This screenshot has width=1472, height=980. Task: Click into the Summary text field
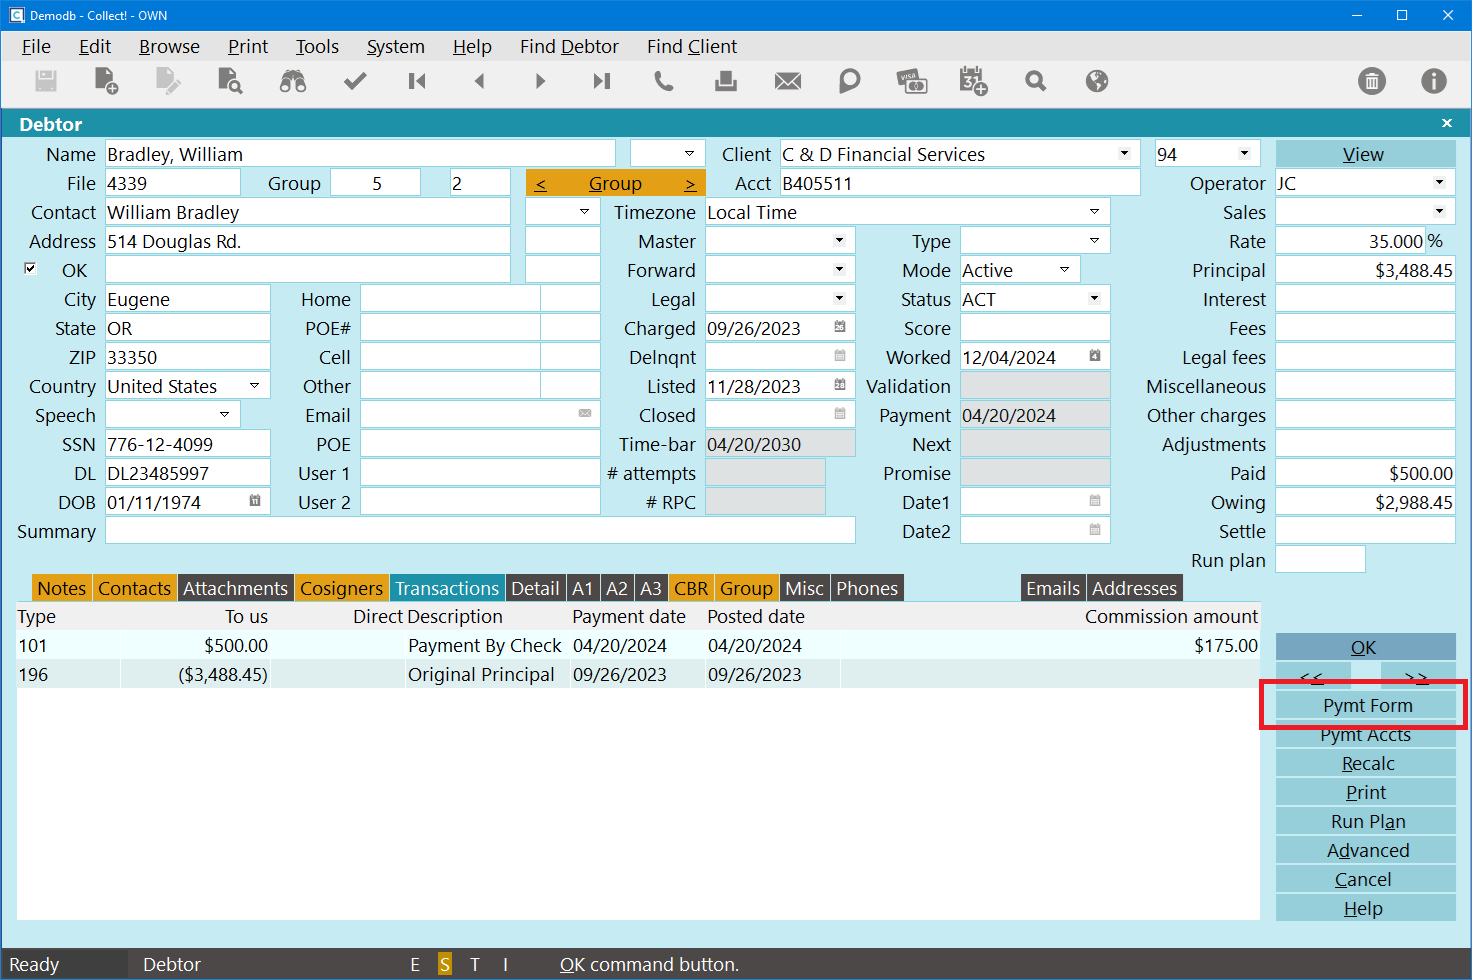pos(480,531)
